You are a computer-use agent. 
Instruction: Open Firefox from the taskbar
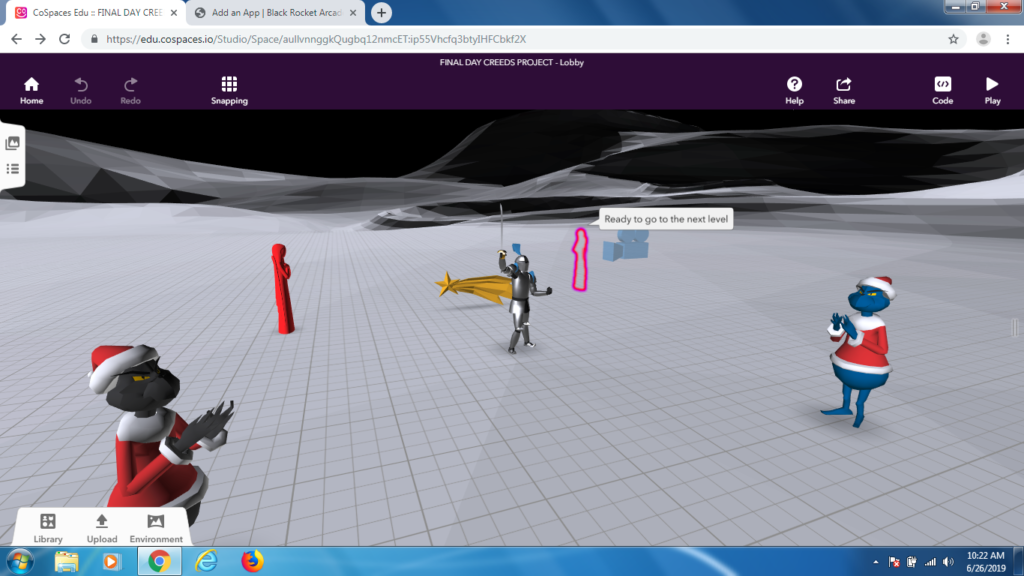pyautogui.click(x=252, y=562)
